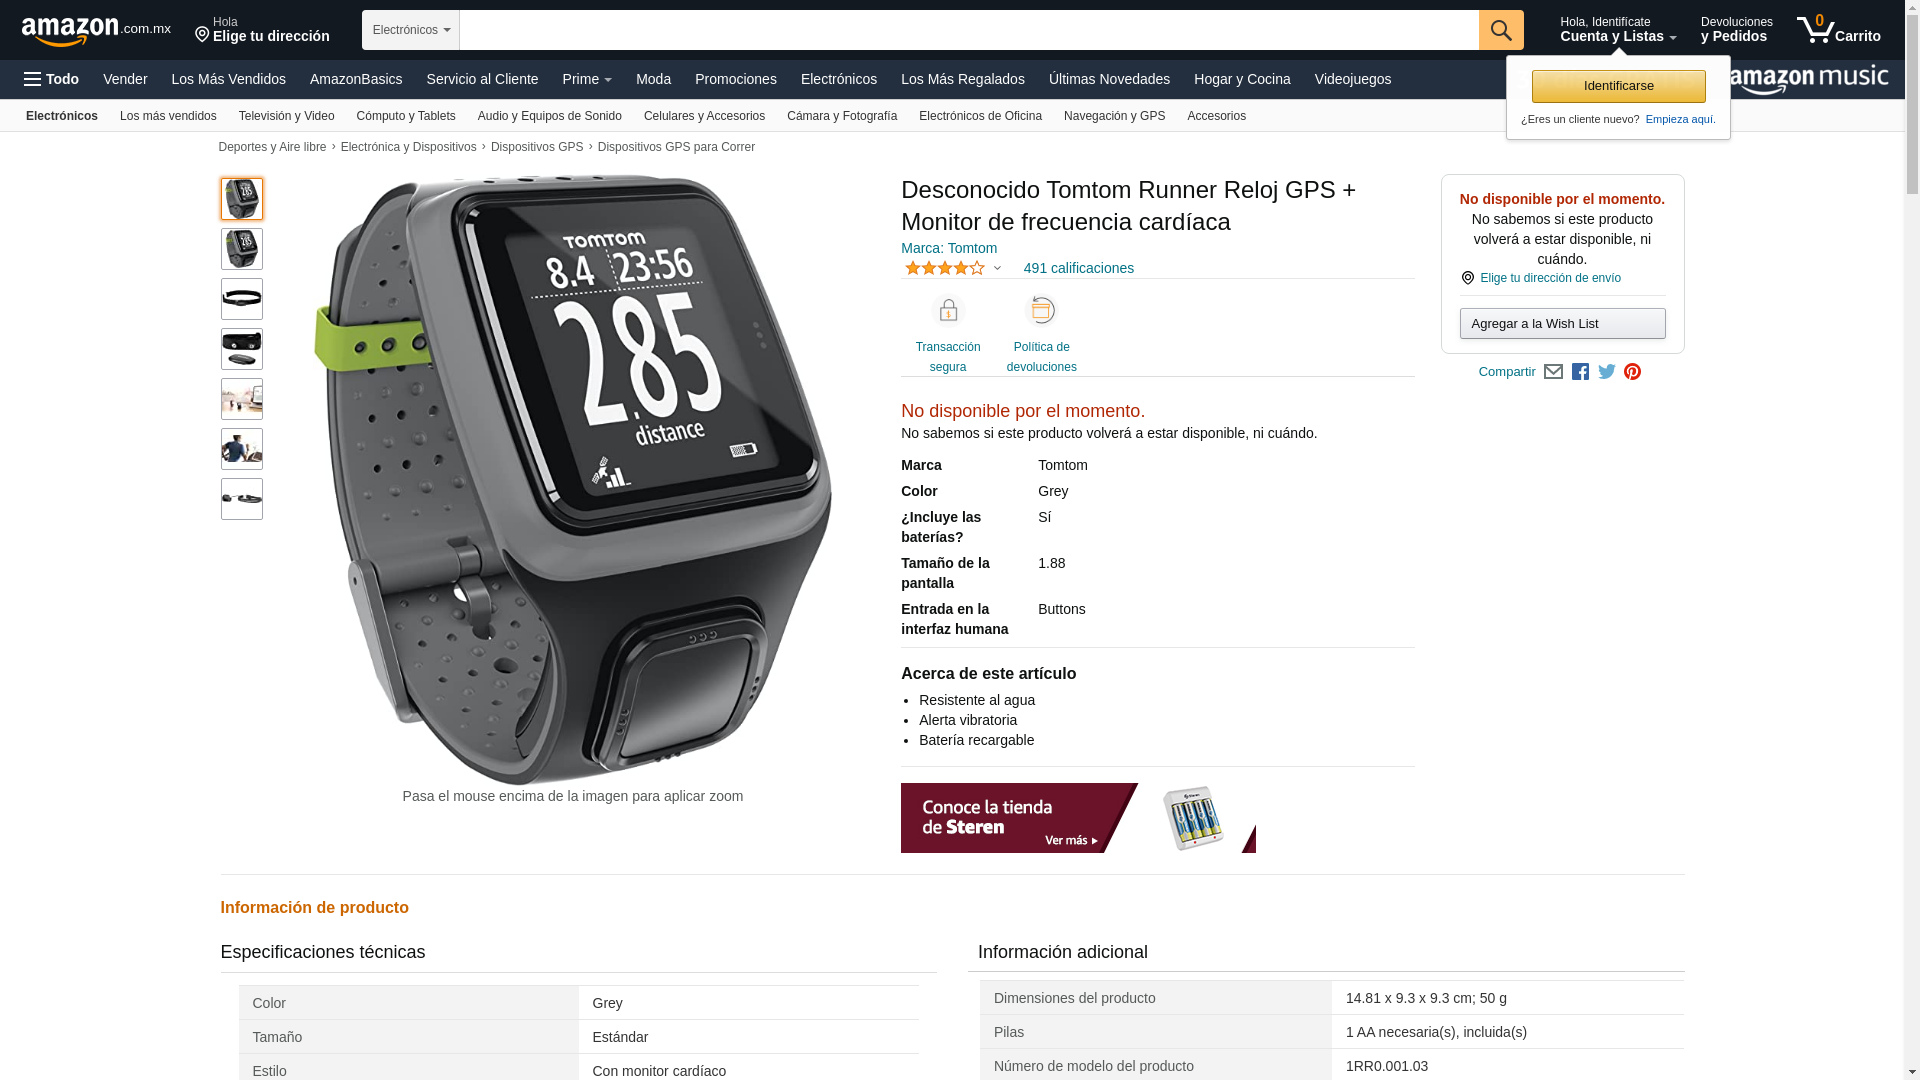The image size is (1920, 1080).
Task: Open the Prime menu in navigation bar
Action: point(587,79)
